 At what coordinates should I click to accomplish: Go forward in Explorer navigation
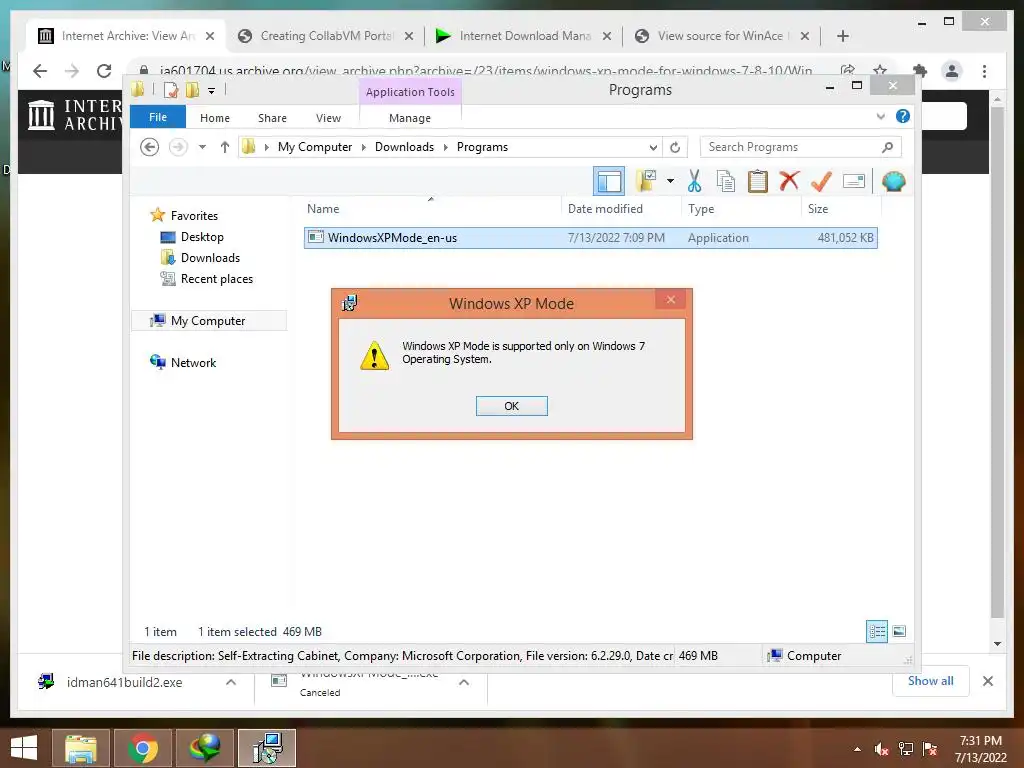click(x=178, y=147)
